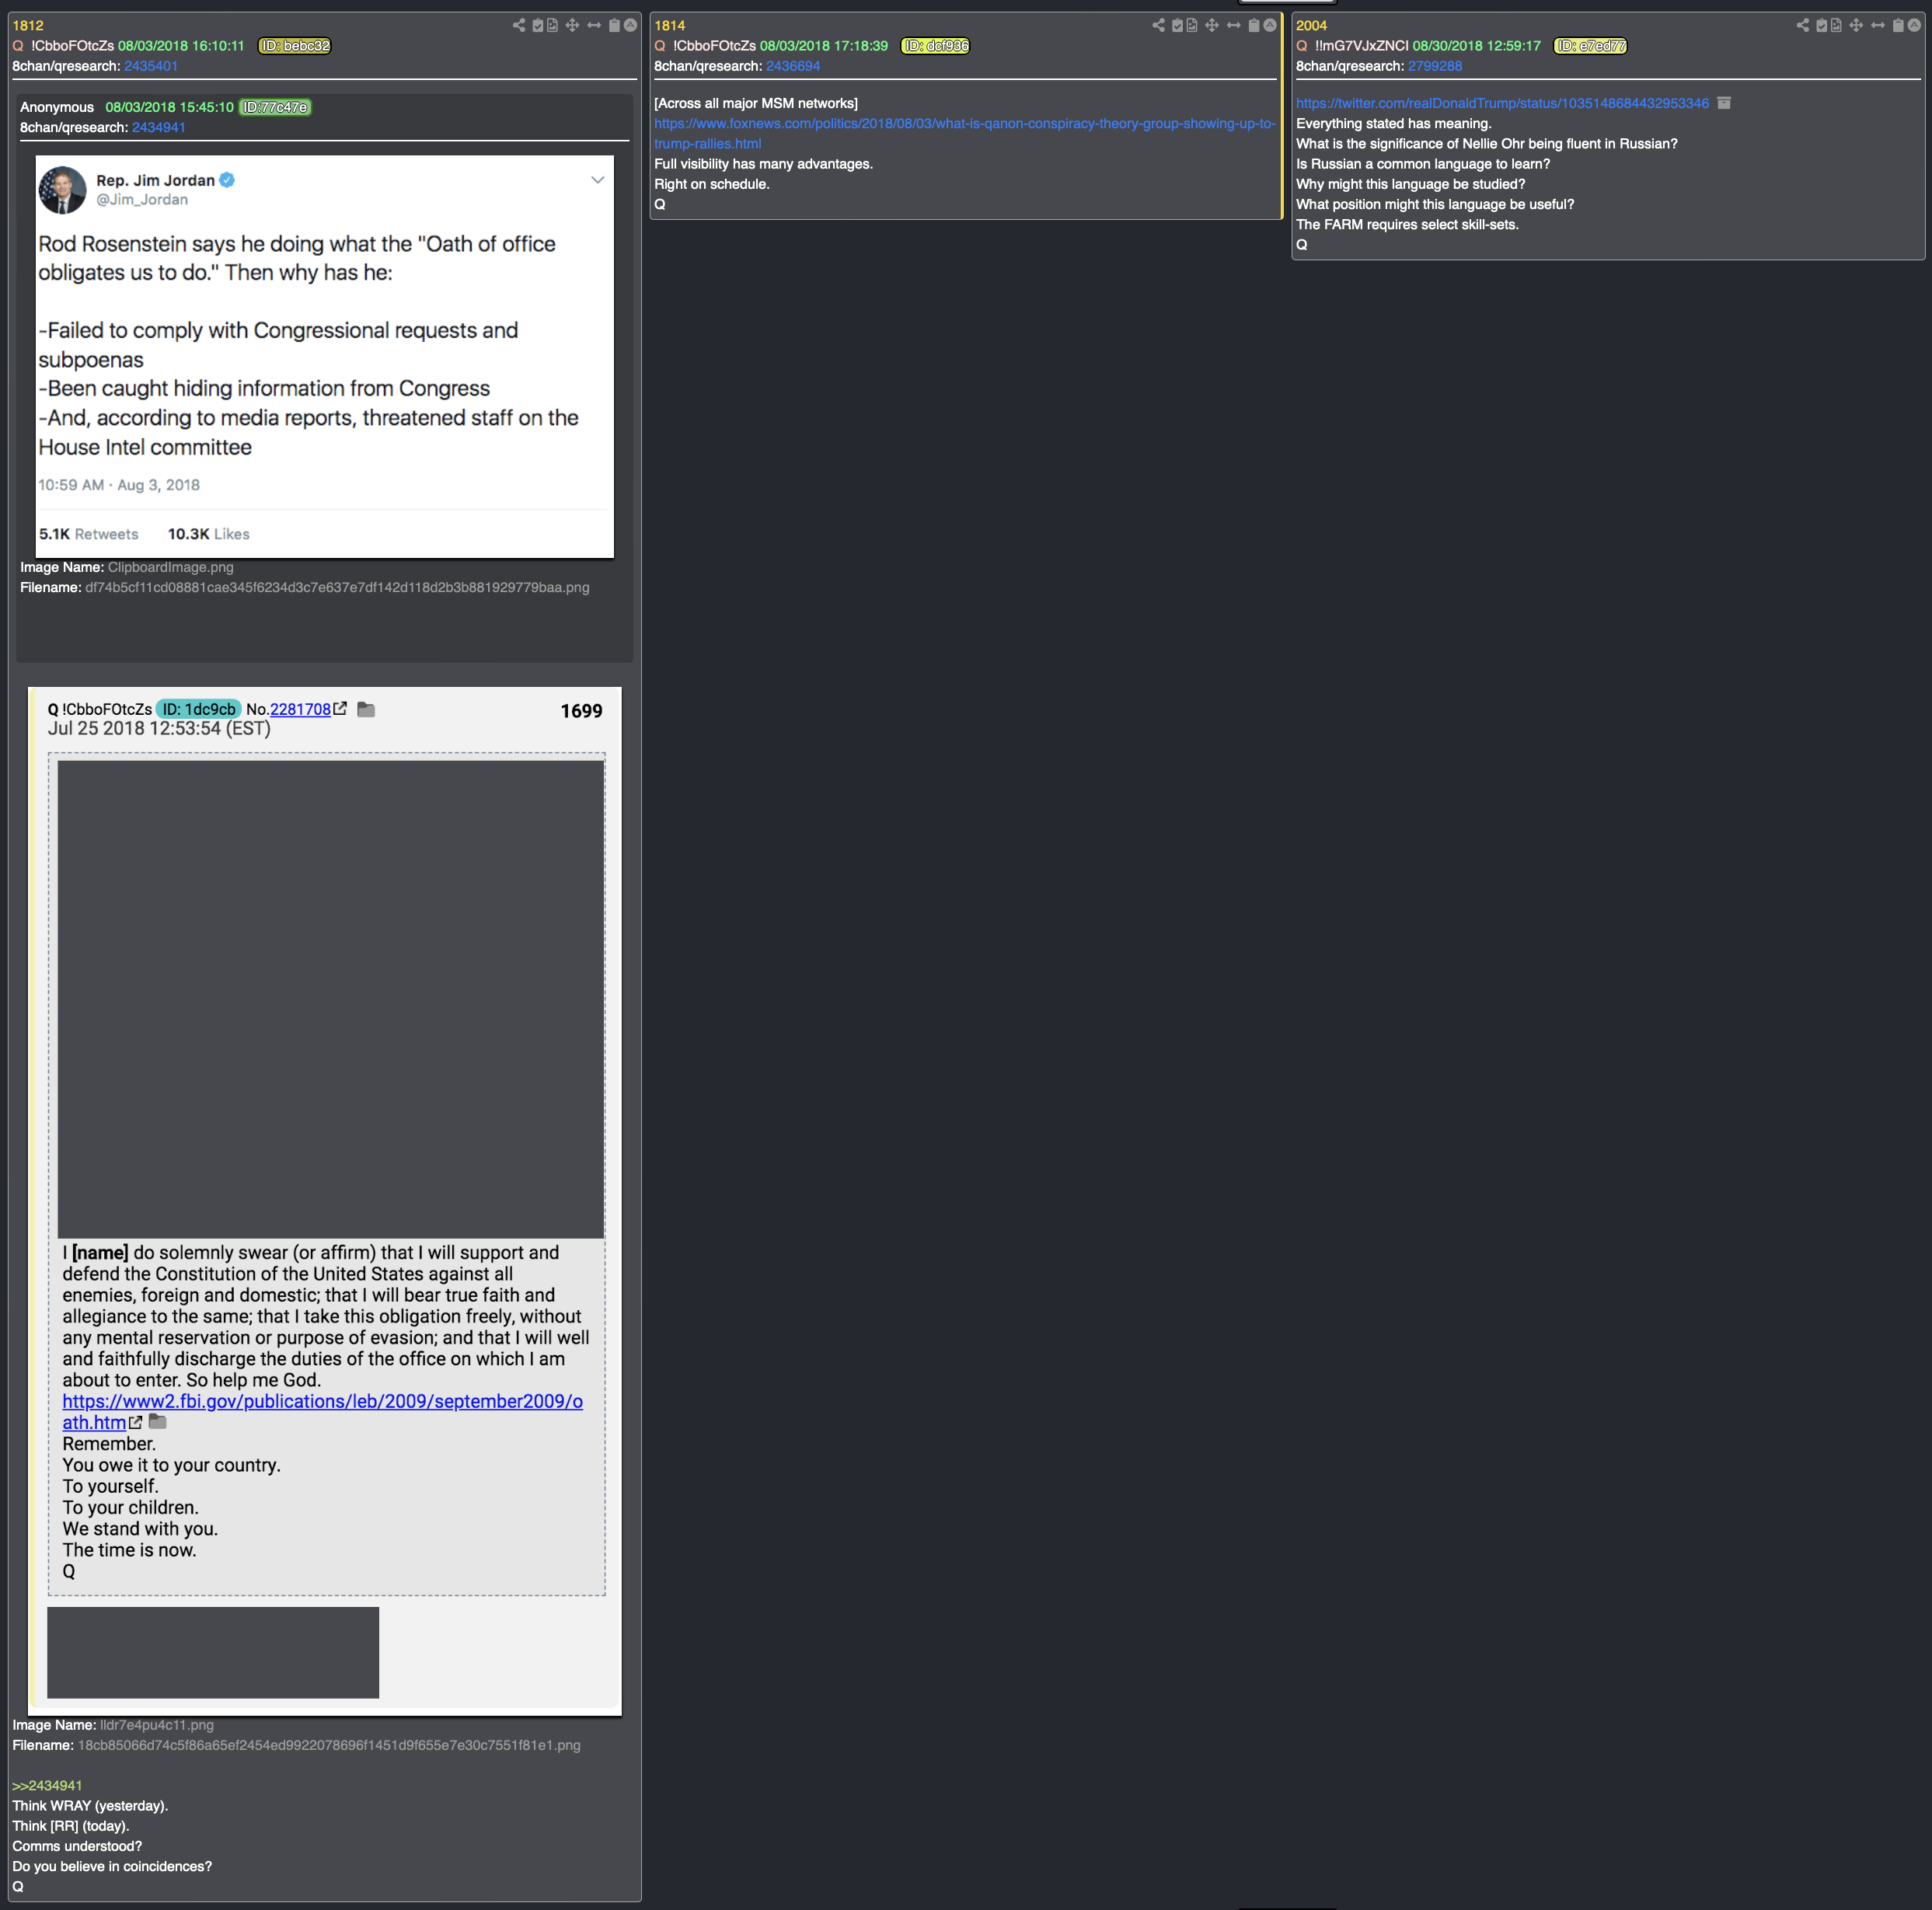Click Q icon before tripcode in post 1814

coord(660,46)
